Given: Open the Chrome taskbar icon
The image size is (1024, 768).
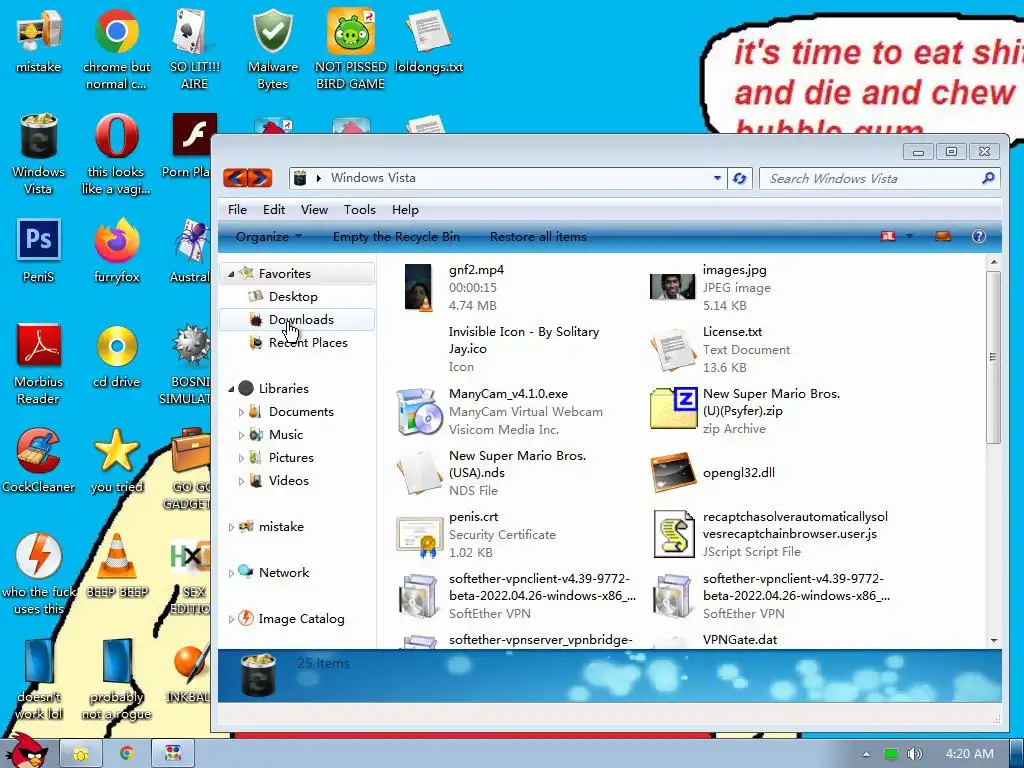Looking at the screenshot, I should pyautogui.click(x=127, y=754).
